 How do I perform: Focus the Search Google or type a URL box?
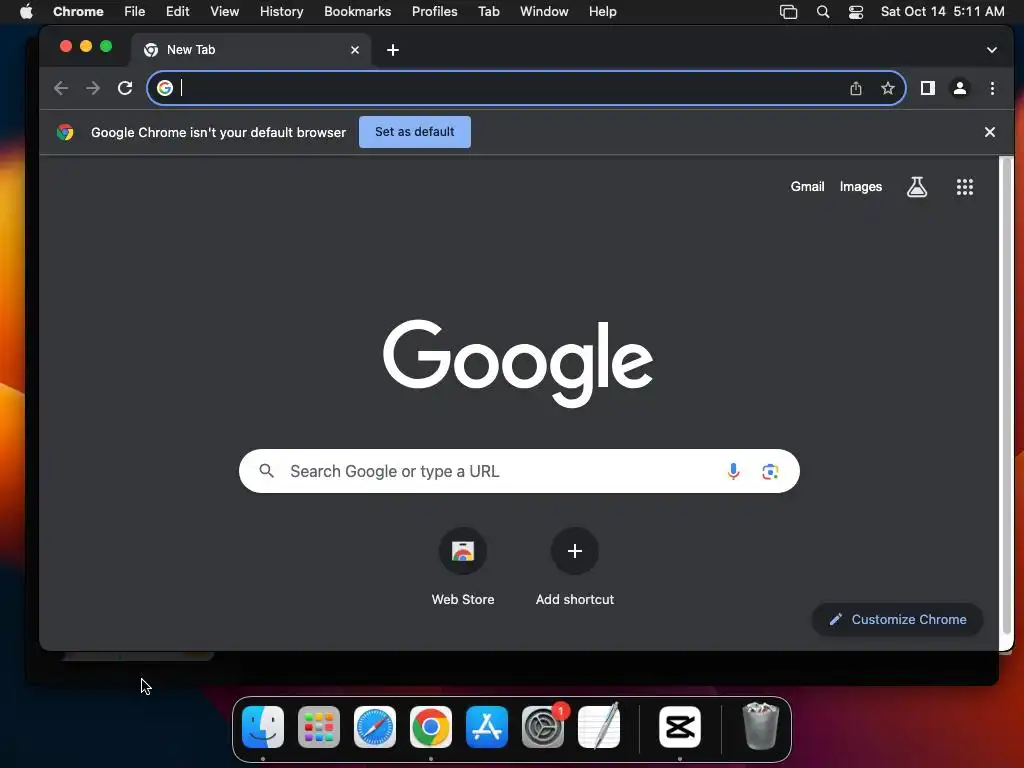click(x=519, y=471)
